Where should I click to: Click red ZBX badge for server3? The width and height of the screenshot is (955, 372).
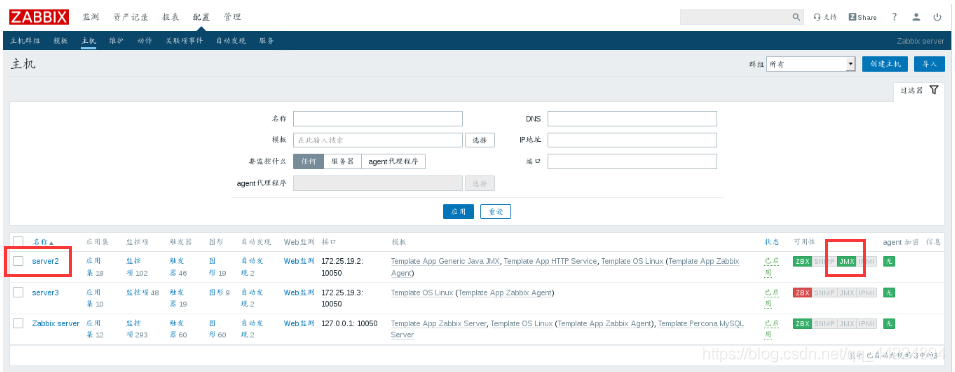point(802,292)
